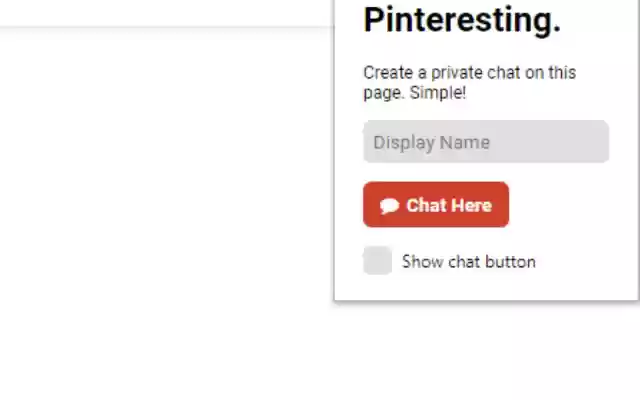Click the red Chat Here button
Image resolution: width=640 pixels, height=400 pixels.
[436, 205]
